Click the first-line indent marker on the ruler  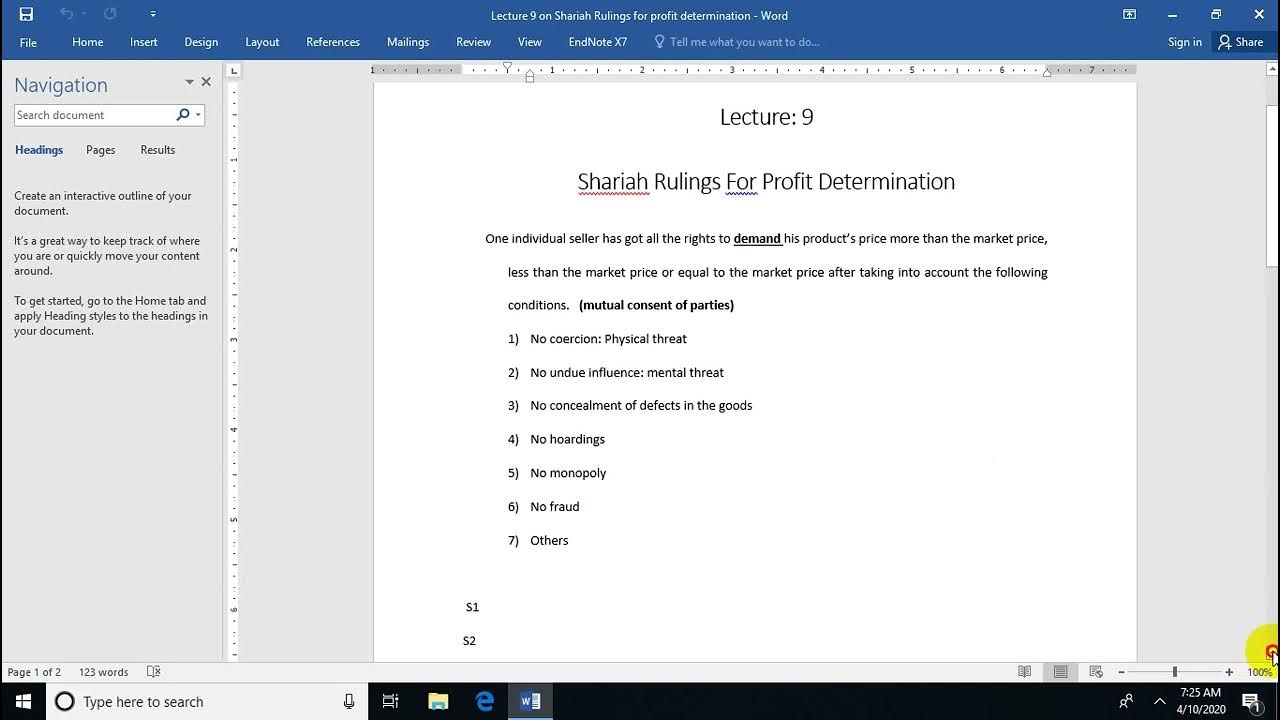(x=507, y=66)
